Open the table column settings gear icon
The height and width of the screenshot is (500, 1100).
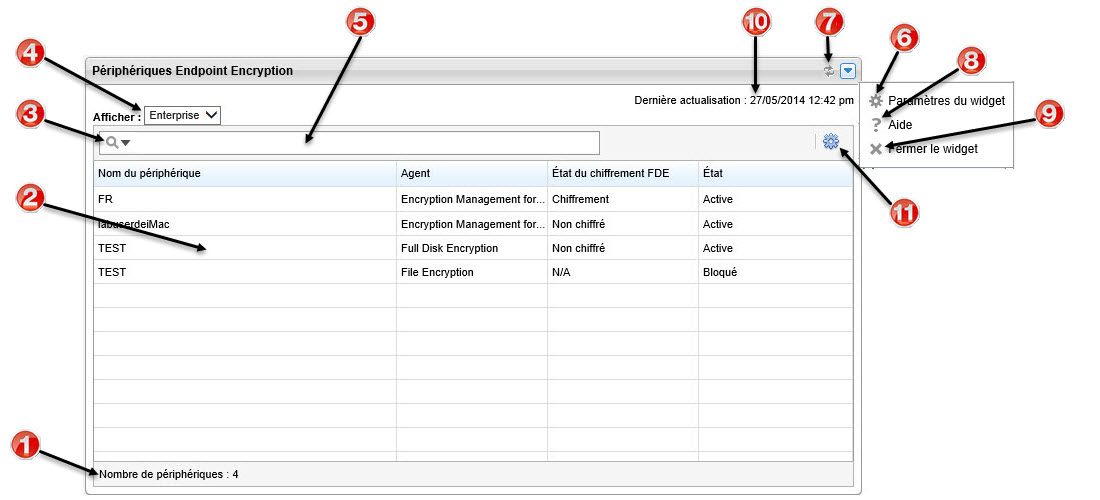pos(830,143)
